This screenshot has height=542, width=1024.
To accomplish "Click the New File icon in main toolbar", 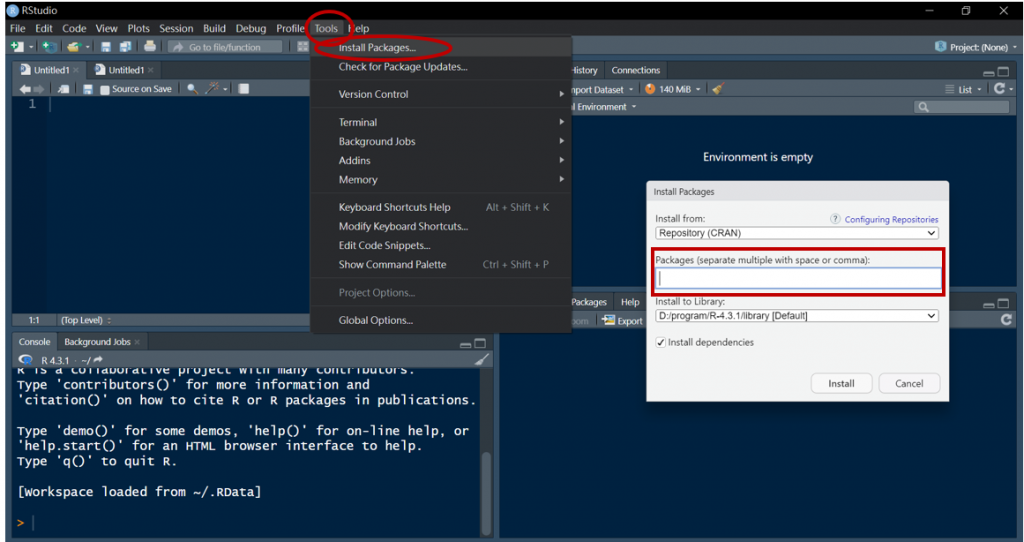I will click(x=17, y=47).
